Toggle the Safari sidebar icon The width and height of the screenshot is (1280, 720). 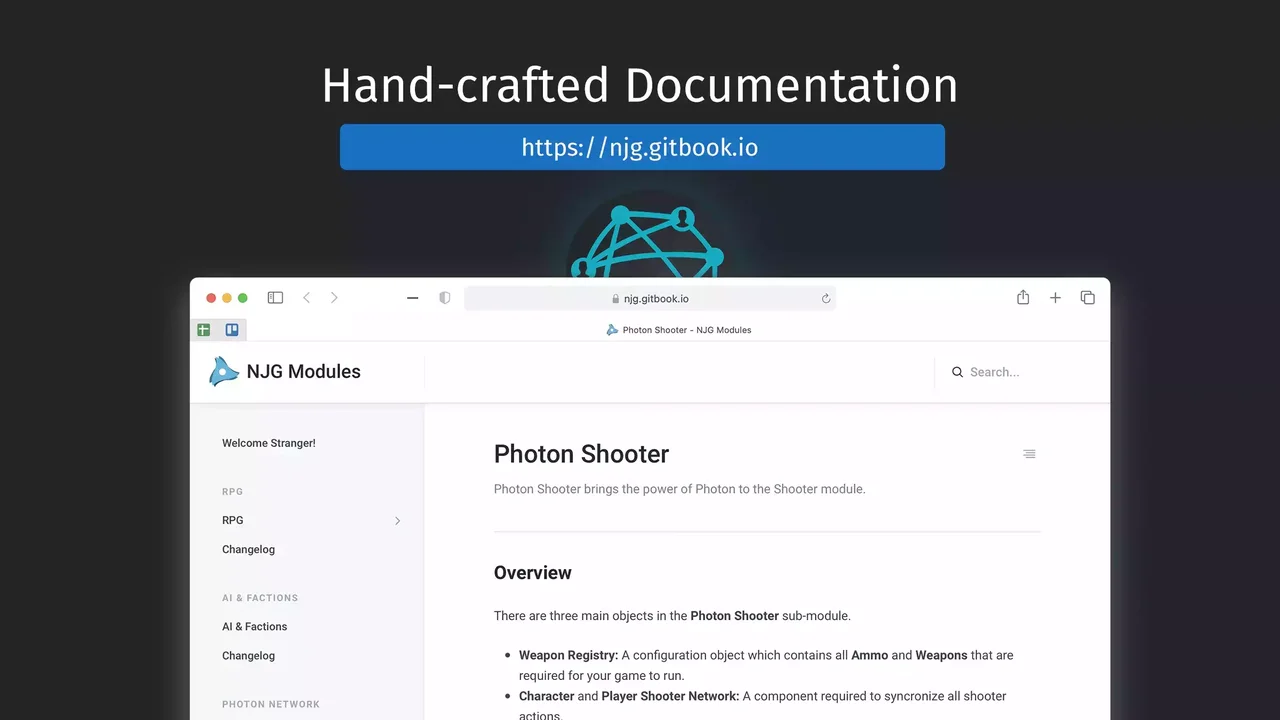(x=275, y=298)
